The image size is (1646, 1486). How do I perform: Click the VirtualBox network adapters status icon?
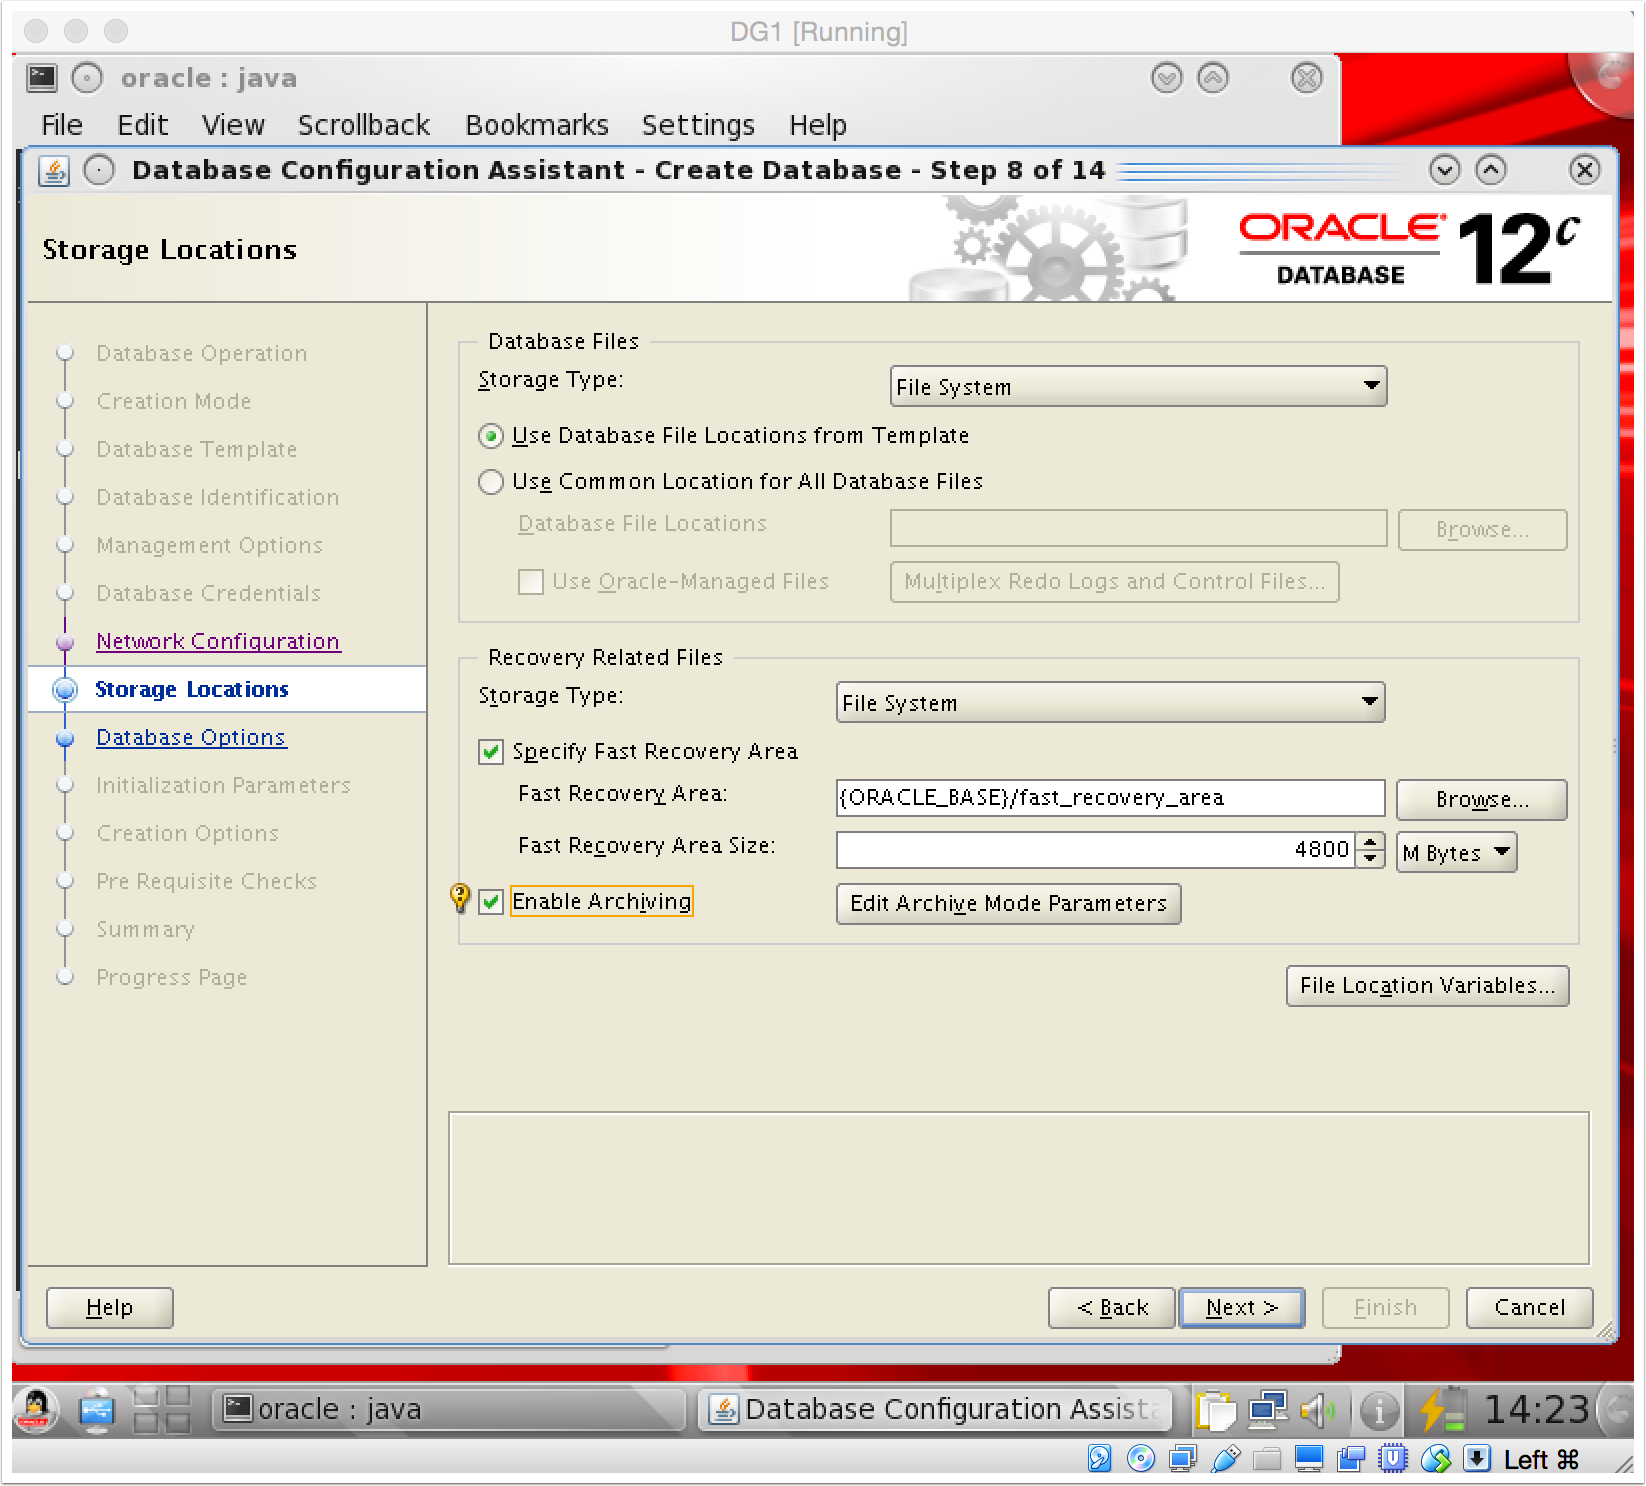(1183, 1459)
